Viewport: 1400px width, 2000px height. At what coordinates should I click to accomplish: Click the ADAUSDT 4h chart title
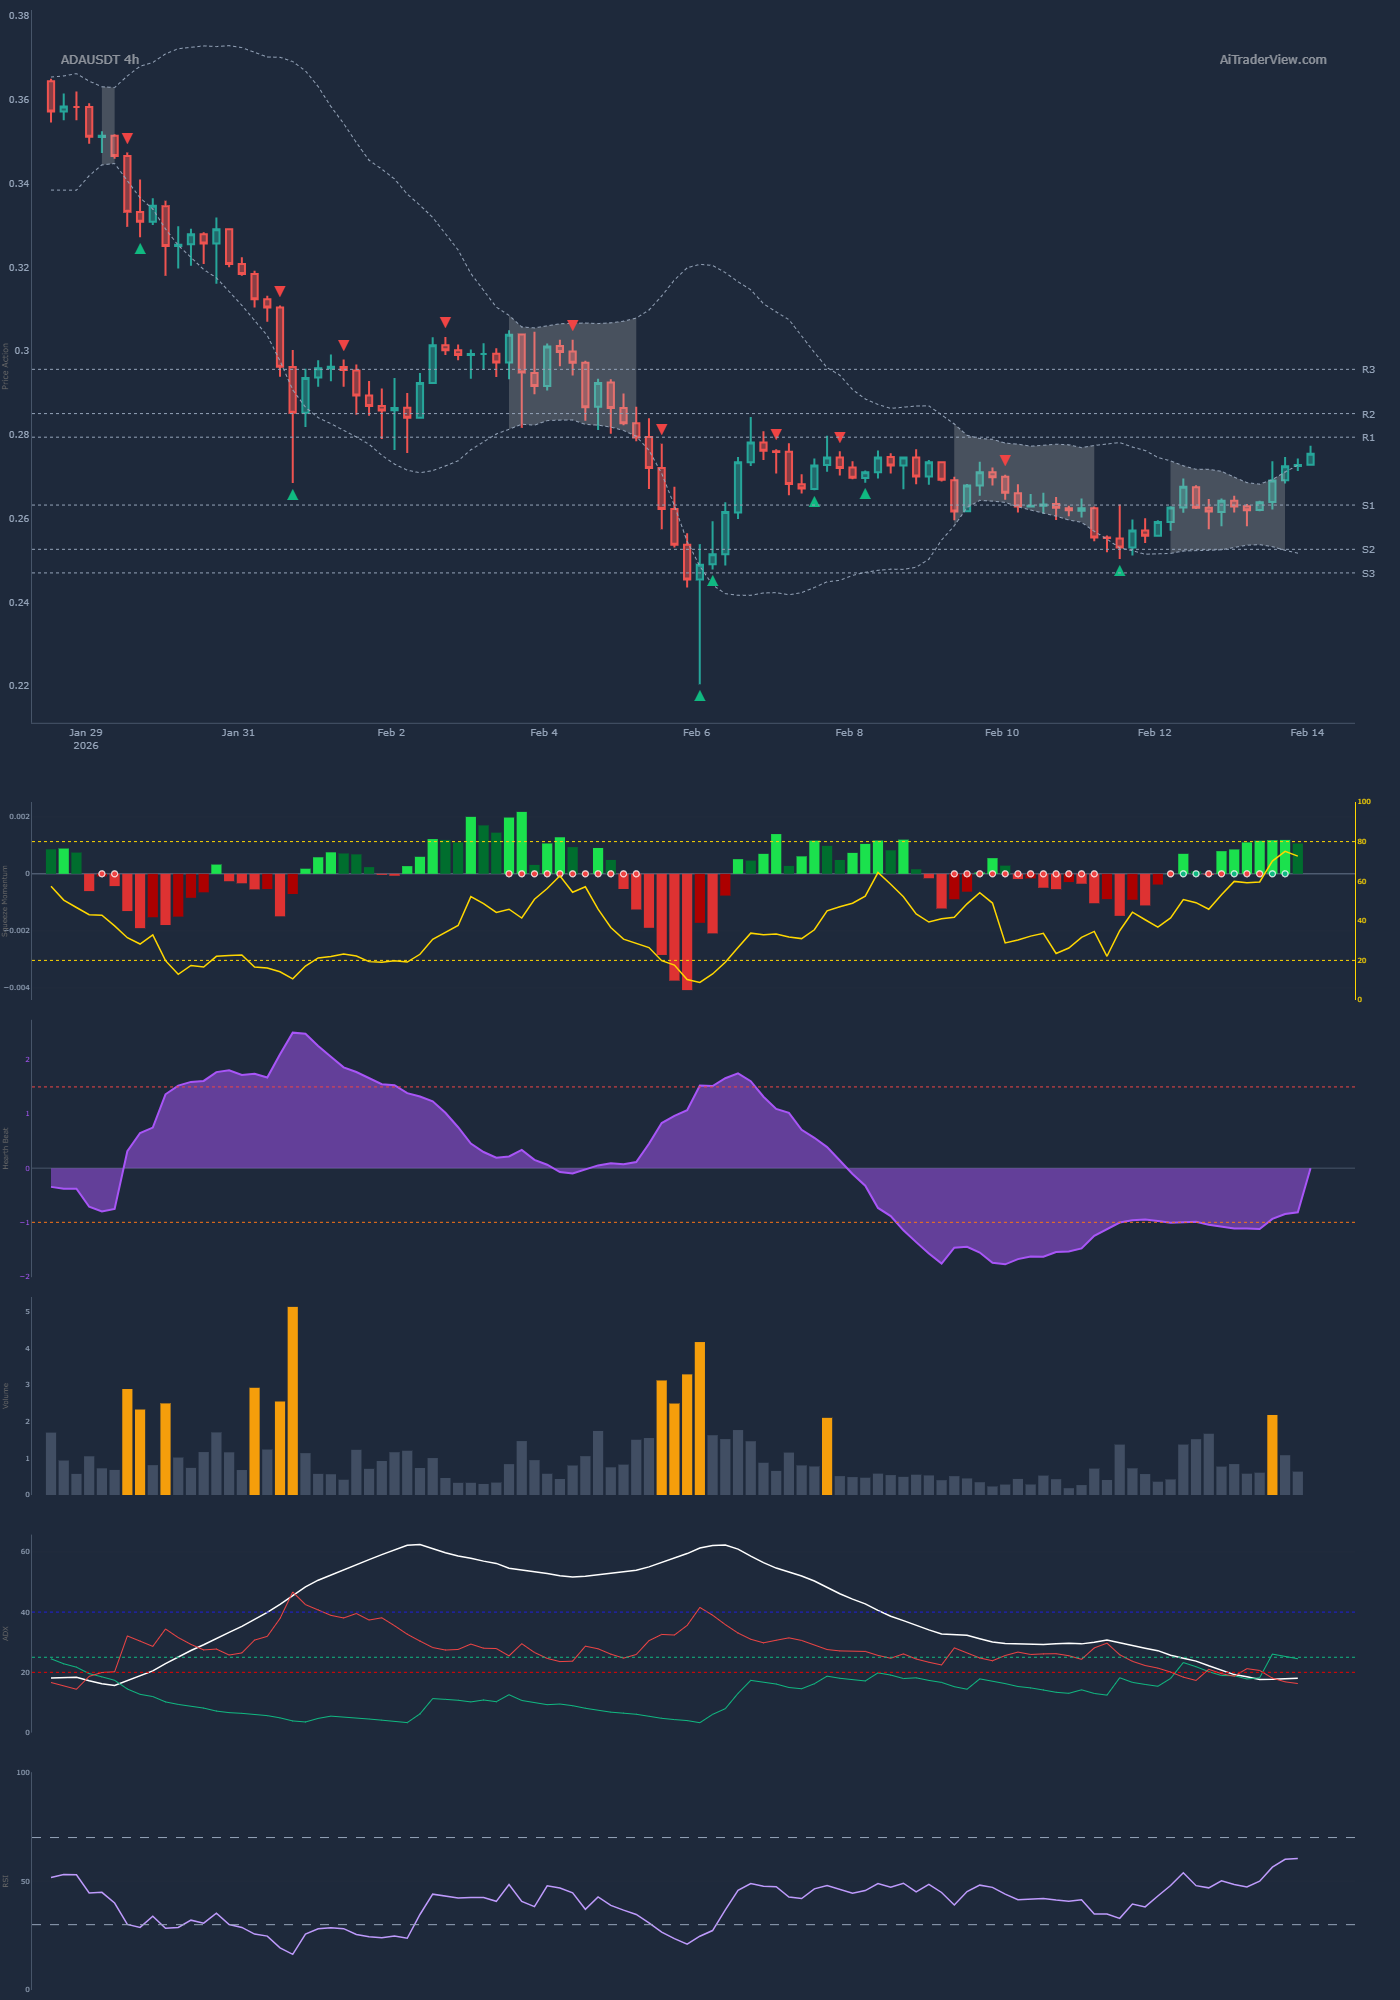(100, 60)
